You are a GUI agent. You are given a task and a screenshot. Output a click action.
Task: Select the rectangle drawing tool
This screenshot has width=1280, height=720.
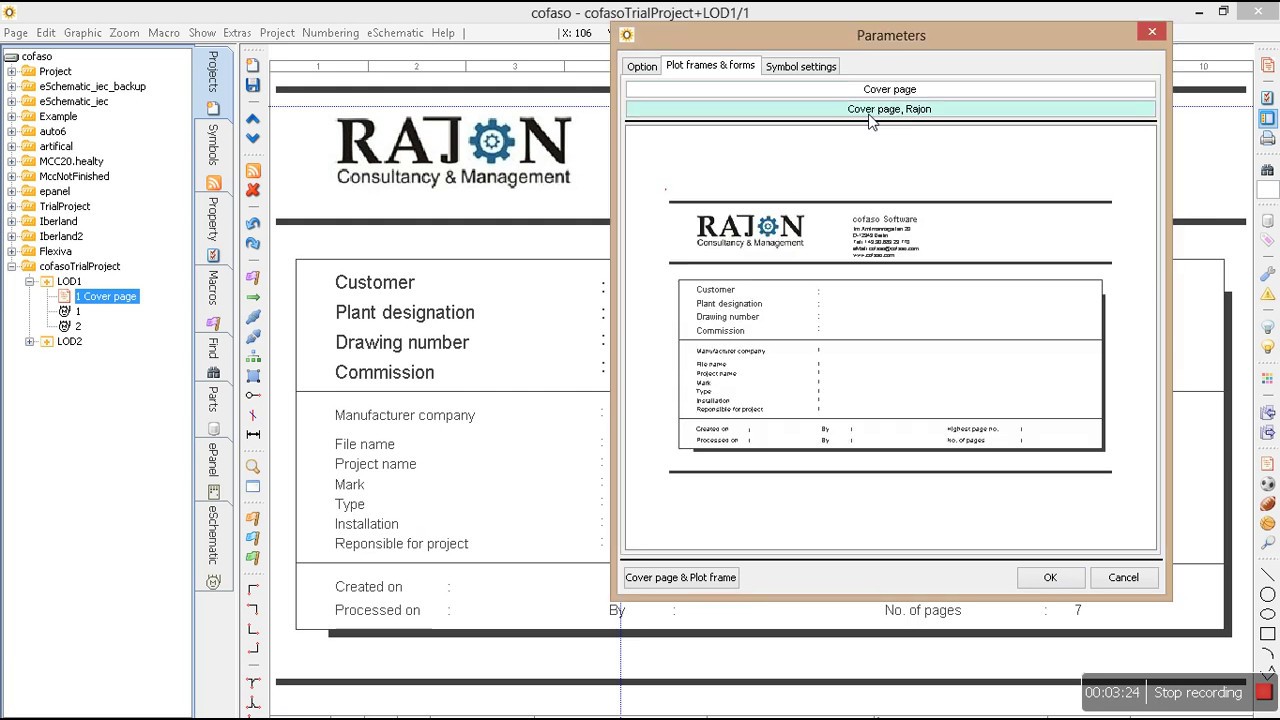(x=1268, y=634)
